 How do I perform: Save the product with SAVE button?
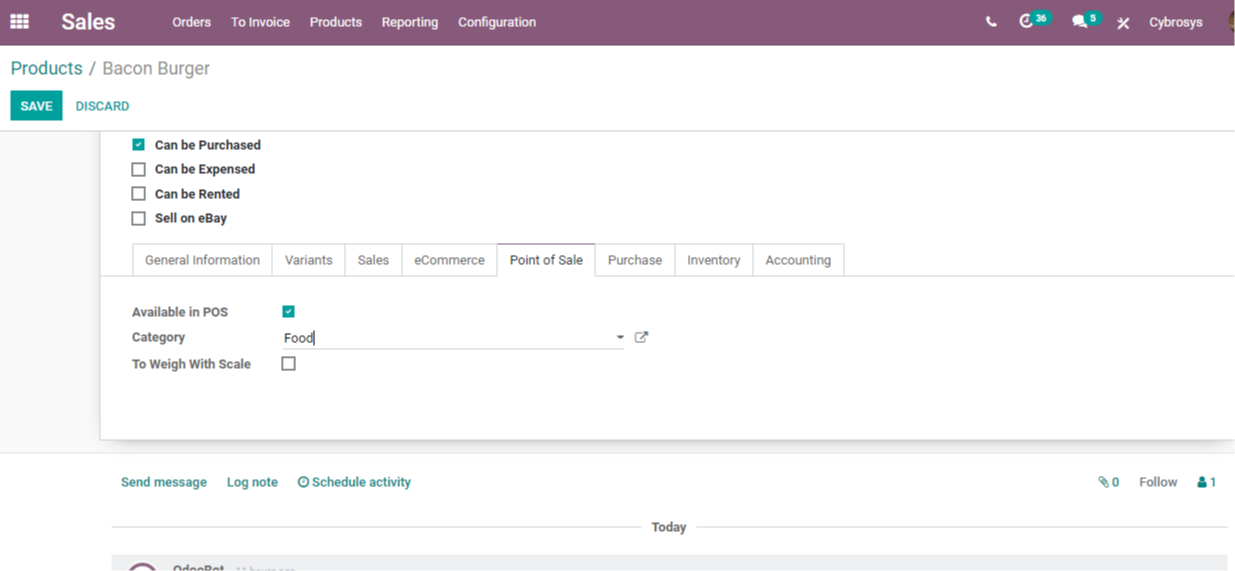click(x=36, y=106)
